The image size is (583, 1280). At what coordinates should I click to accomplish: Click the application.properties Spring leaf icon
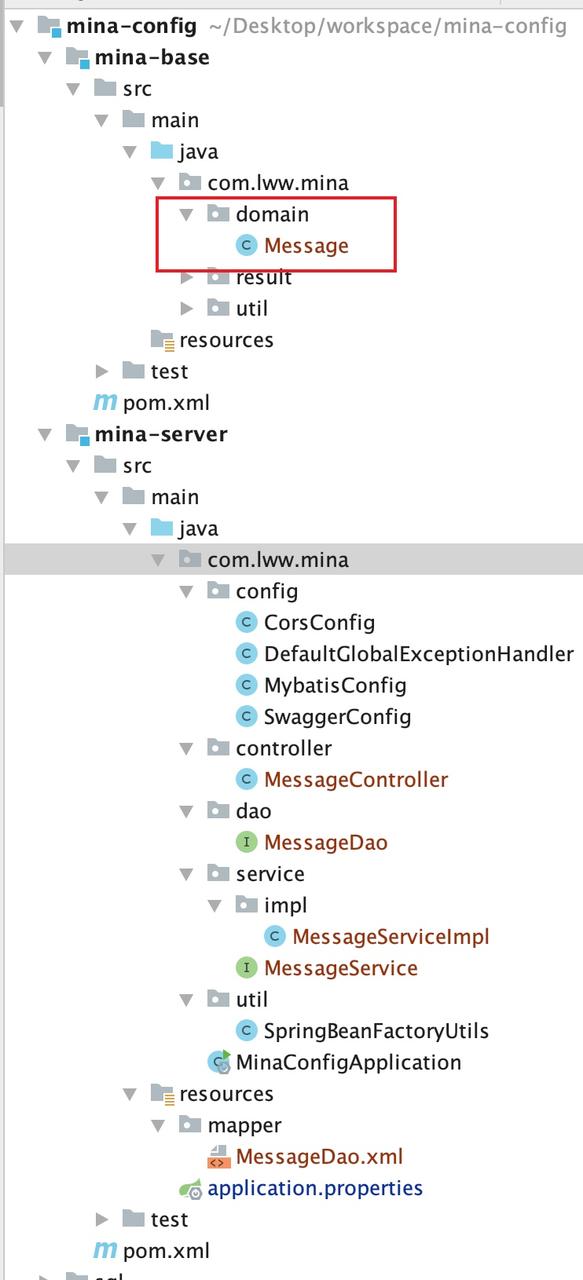click(x=190, y=1188)
